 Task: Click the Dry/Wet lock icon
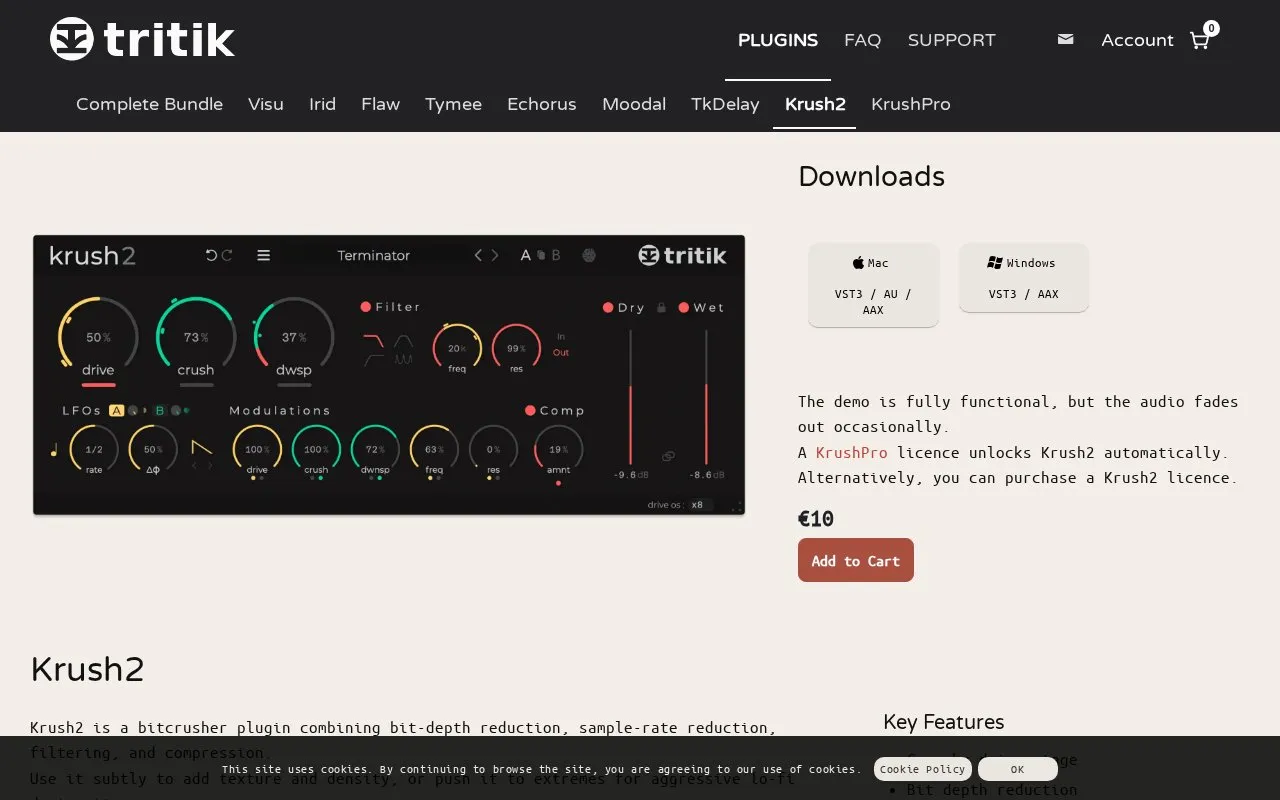[x=661, y=308]
